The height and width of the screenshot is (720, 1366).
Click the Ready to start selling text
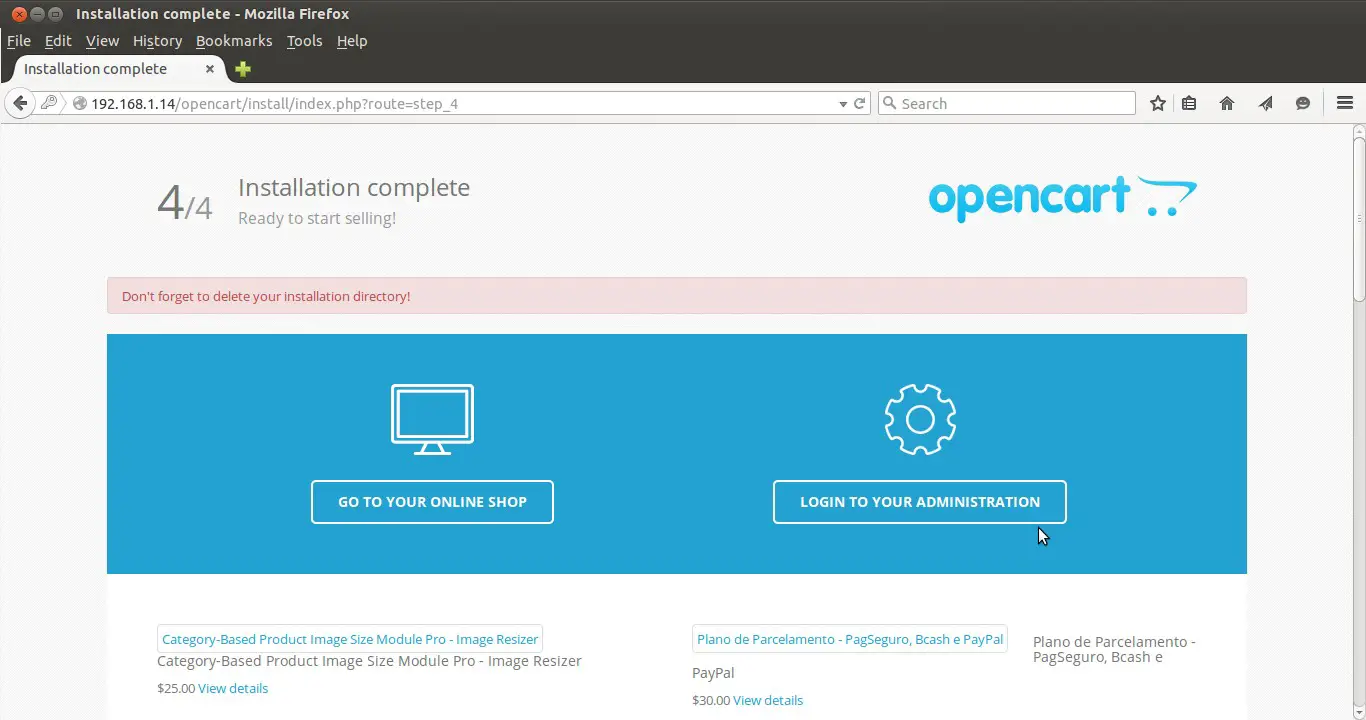[317, 218]
